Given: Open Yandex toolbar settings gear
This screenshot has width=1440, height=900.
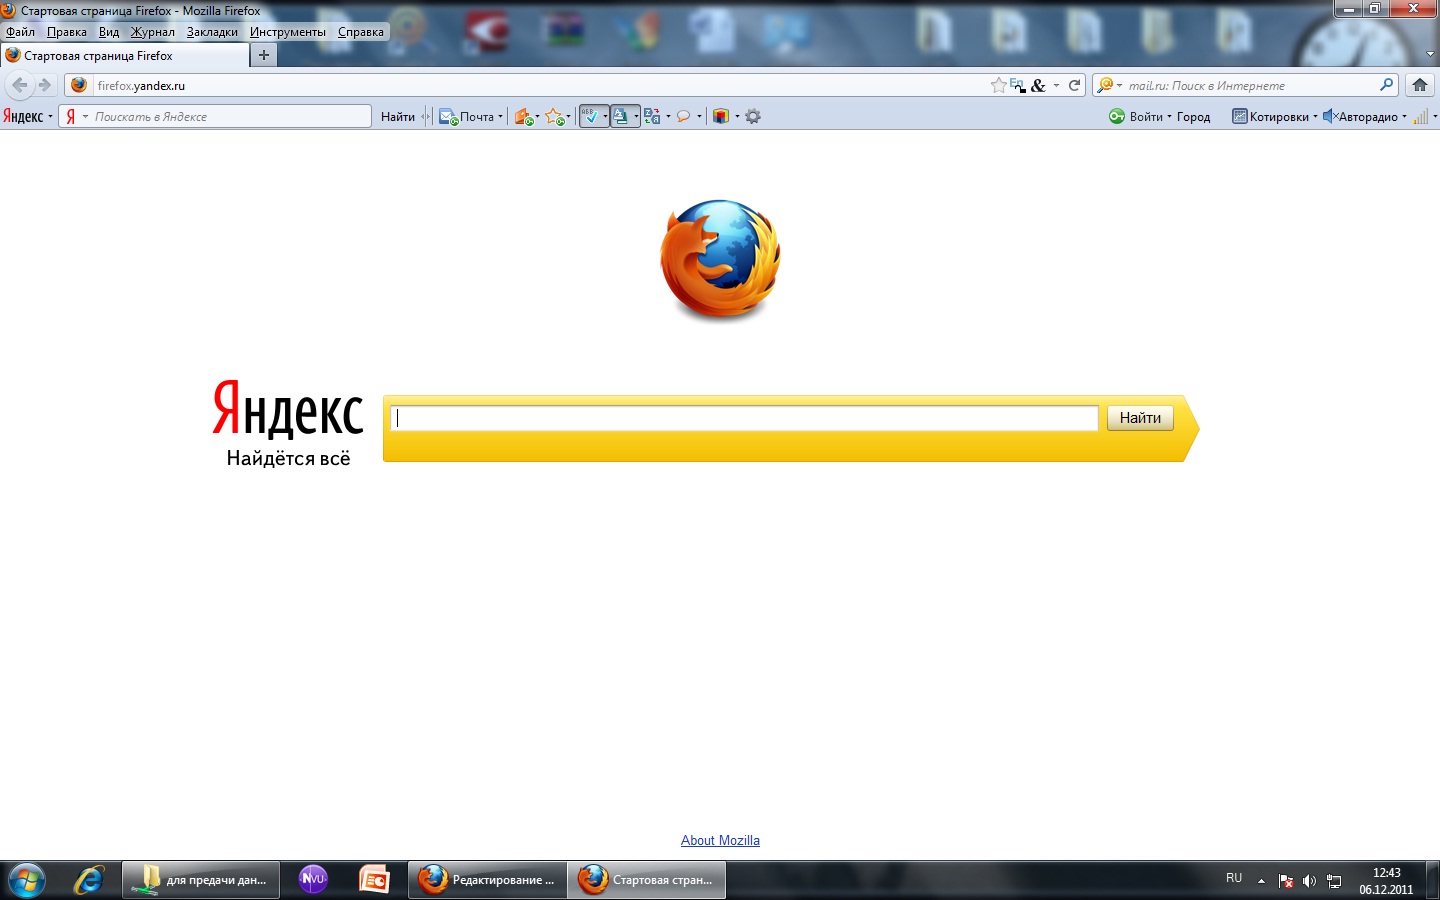Looking at the screenshot, I should tap(753, 116).
